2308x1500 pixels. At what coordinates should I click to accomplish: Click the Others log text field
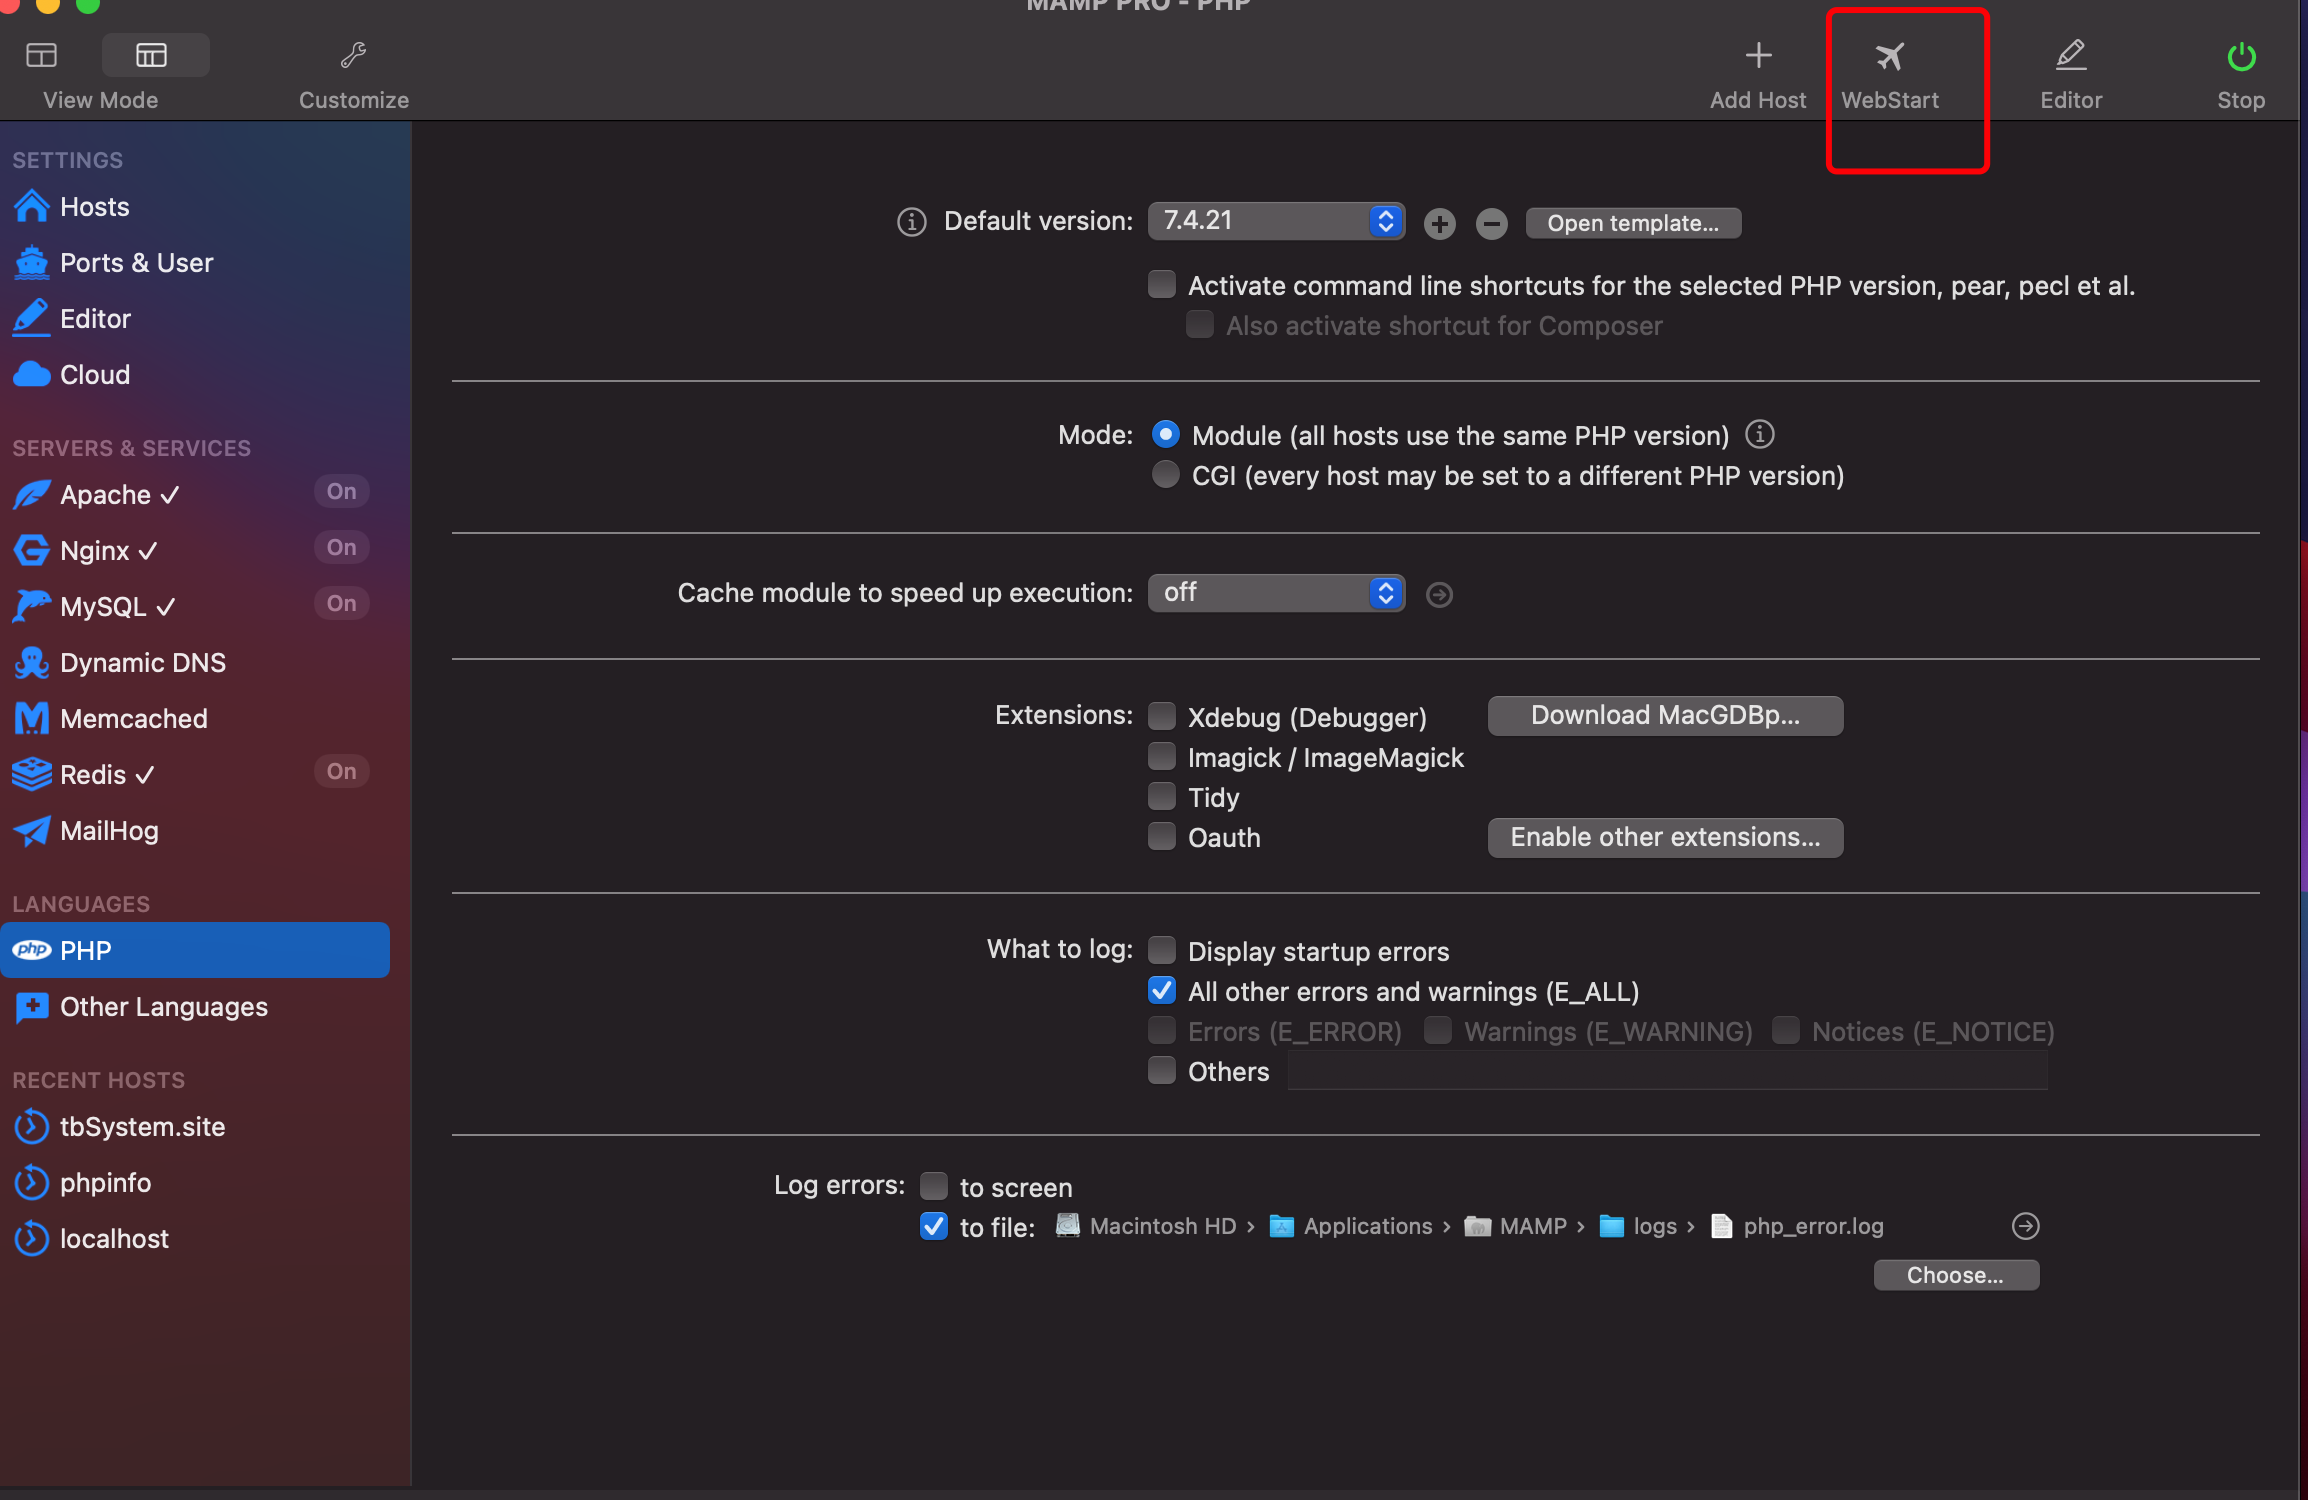(x=1666, y=1072)
